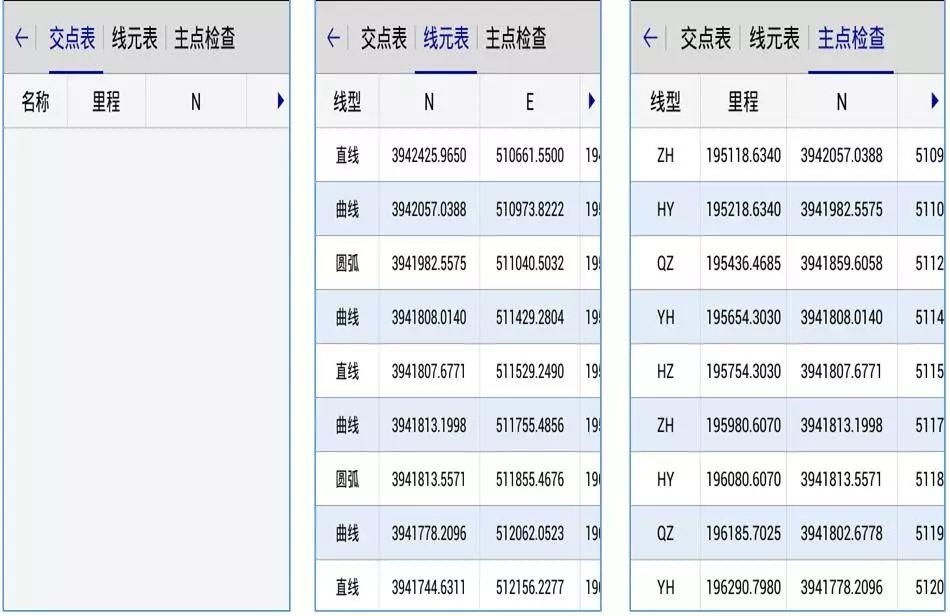Click the right arrow in 线元表 table header
The width and height of the screenshot is (950, 616).
[591, 100]
